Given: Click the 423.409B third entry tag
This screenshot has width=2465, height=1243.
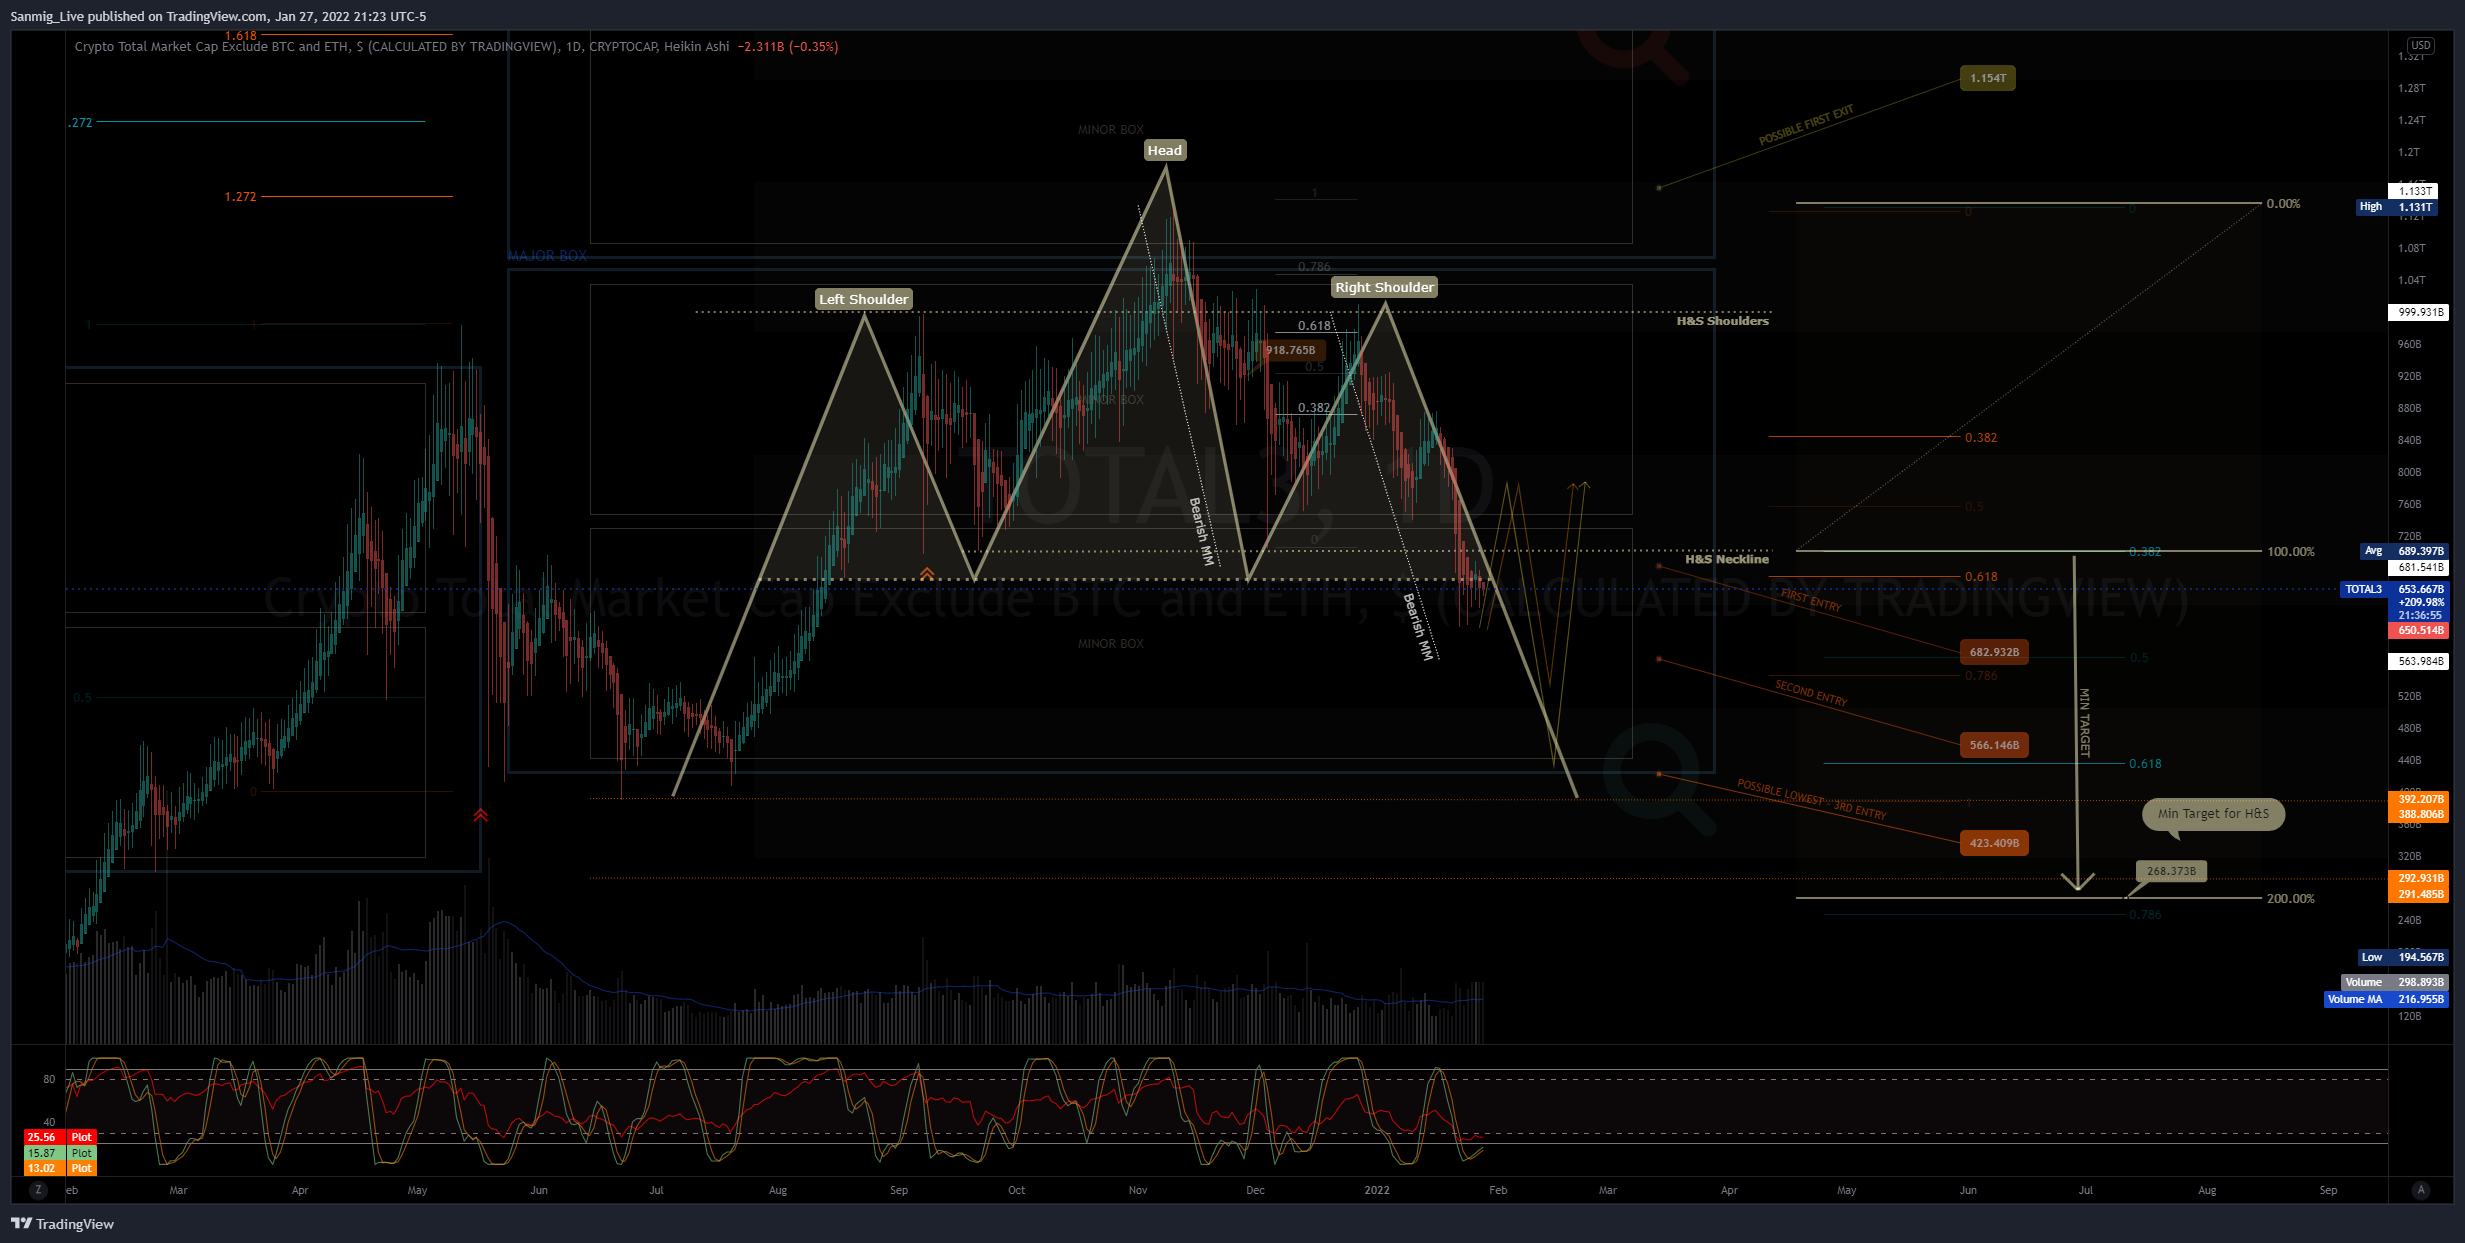Looking at the screenshot, I should click(1994, 843).
